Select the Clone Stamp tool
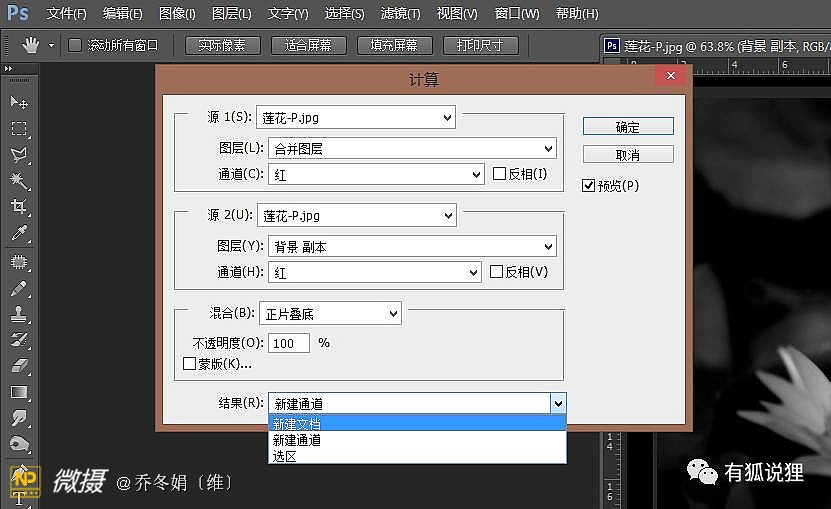 19,313
